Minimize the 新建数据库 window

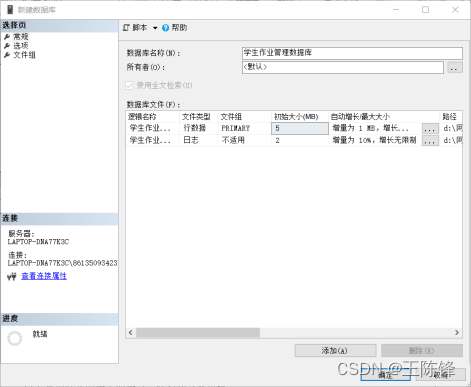click(x=396, y=10)
